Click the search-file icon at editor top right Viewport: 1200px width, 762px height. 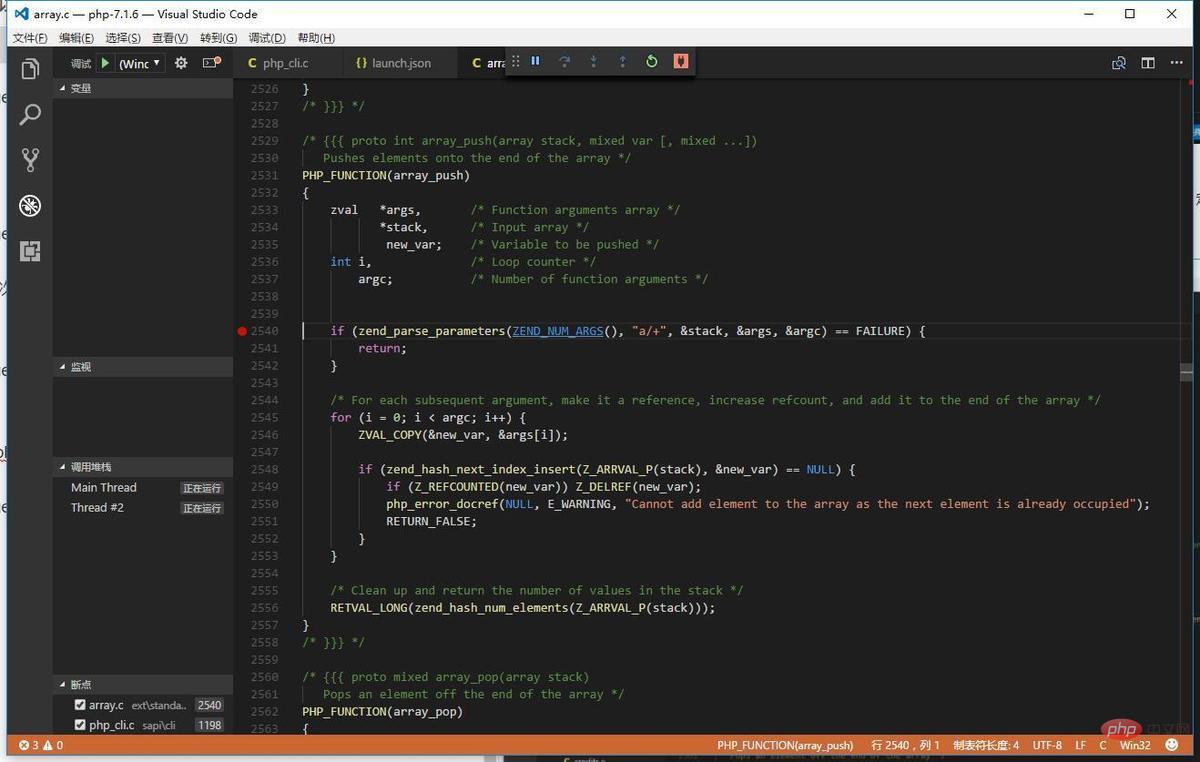click(1119, 63)
